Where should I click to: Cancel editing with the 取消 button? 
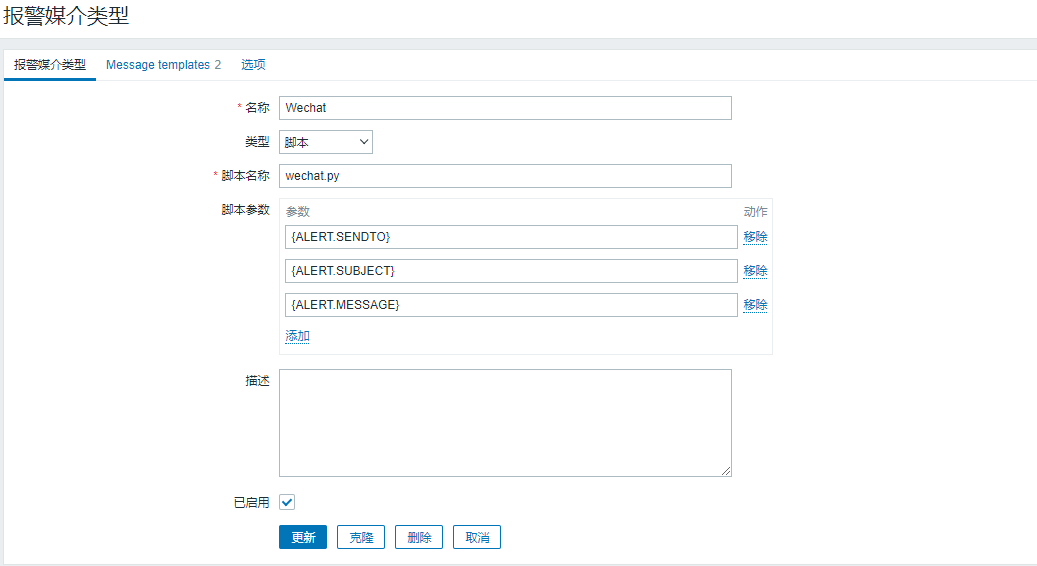(x=477, y=537)
